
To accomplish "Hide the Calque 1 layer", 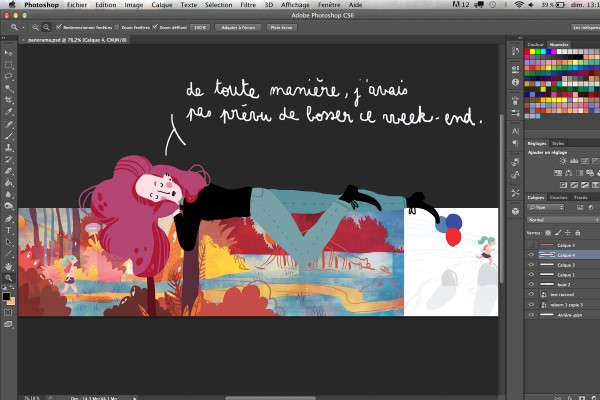I will (531, 275).
